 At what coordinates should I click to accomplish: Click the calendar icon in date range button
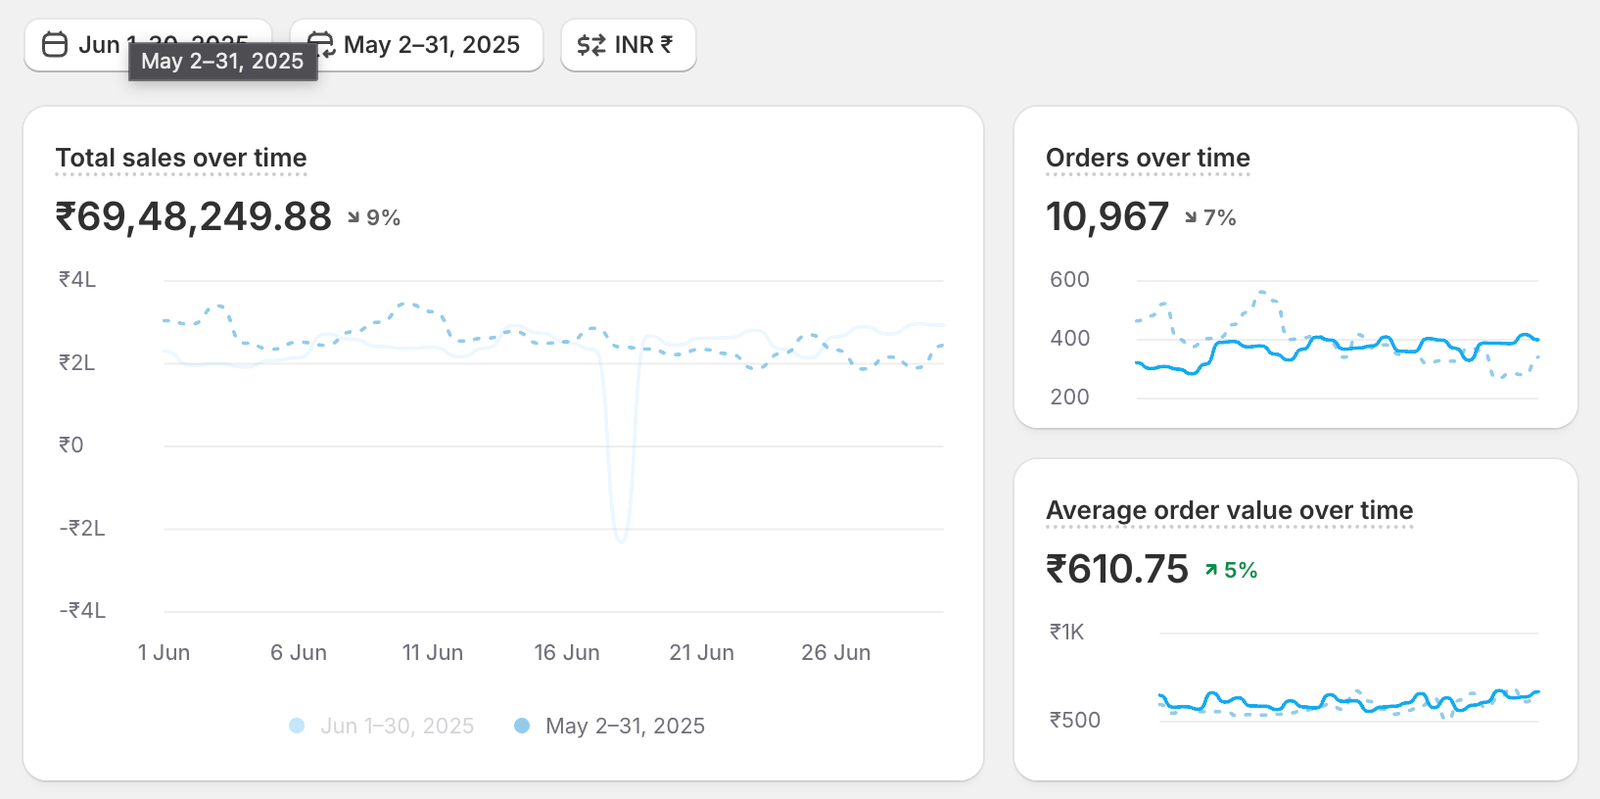click(55, 45)
